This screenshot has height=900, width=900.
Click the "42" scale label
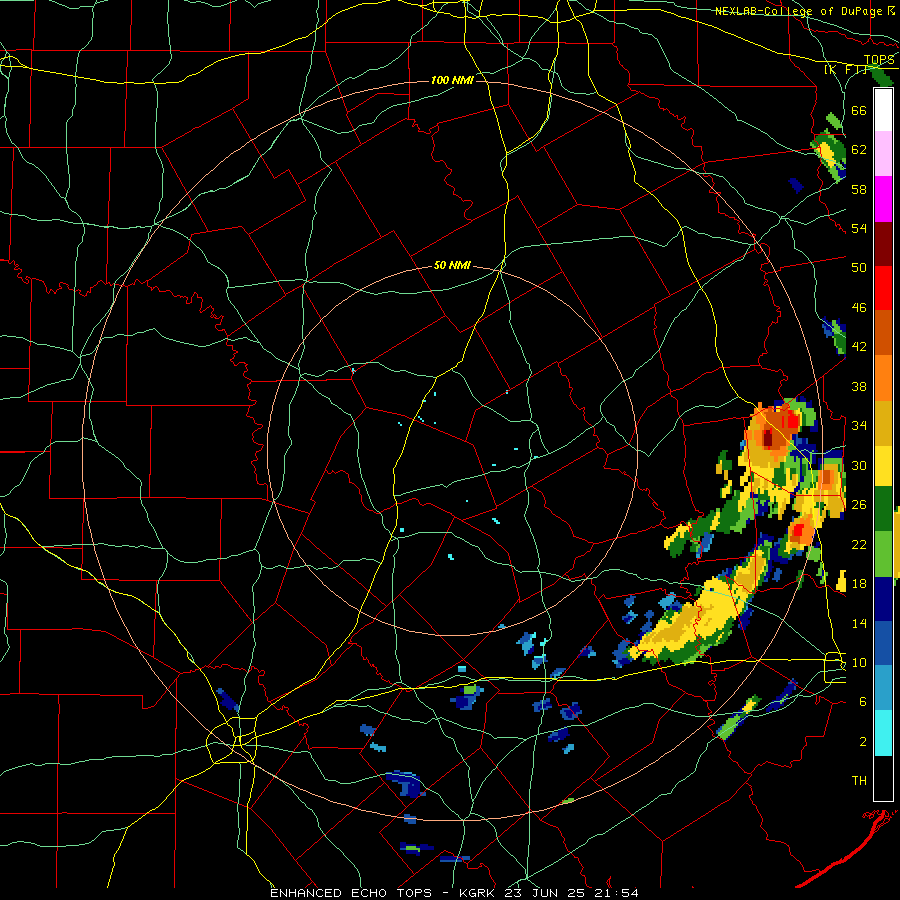point(859,347)
